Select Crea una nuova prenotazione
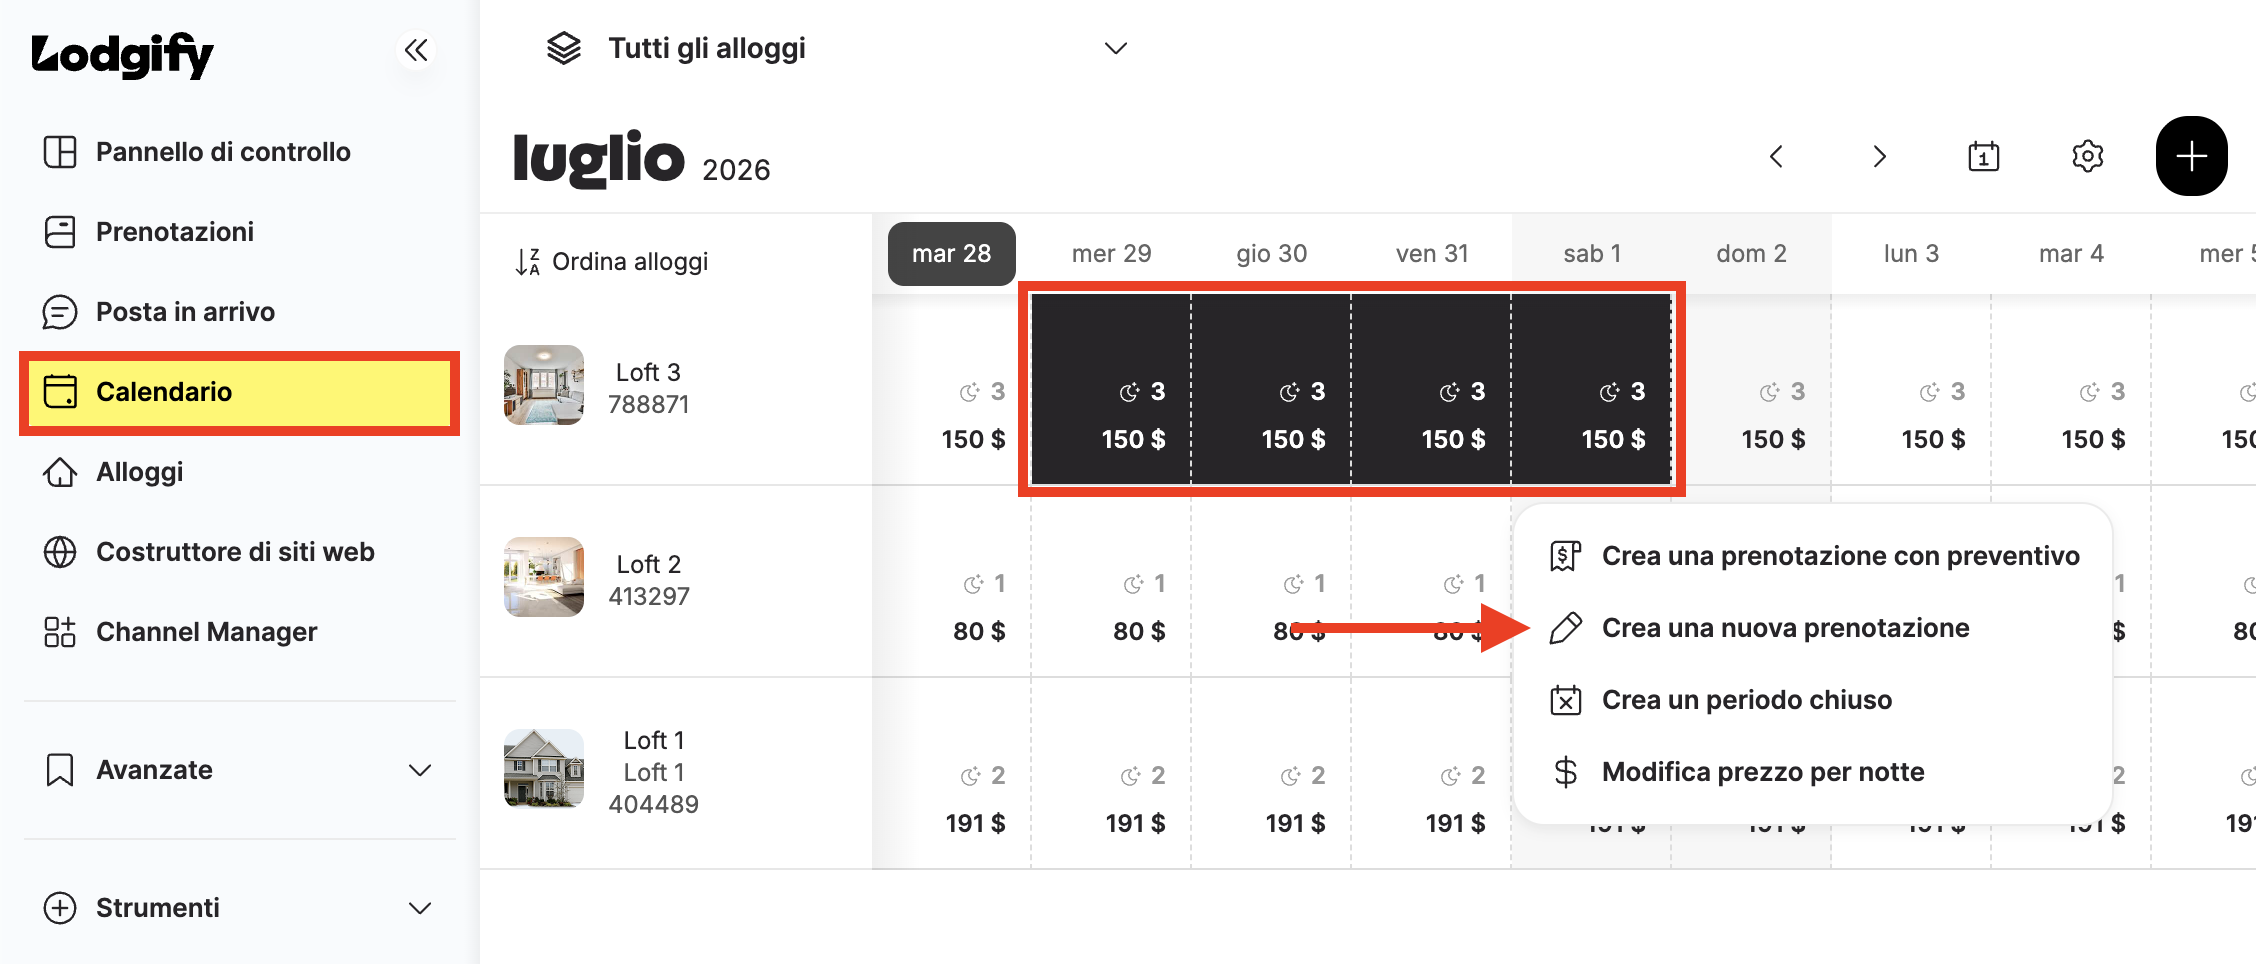 (x=1785, y=628)
